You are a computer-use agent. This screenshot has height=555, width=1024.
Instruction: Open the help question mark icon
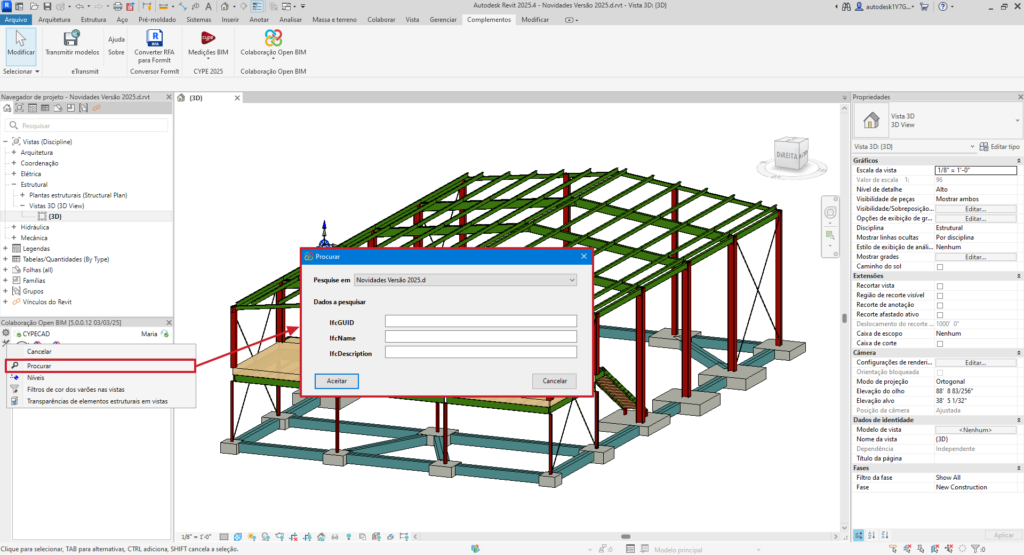click(942, 7)
